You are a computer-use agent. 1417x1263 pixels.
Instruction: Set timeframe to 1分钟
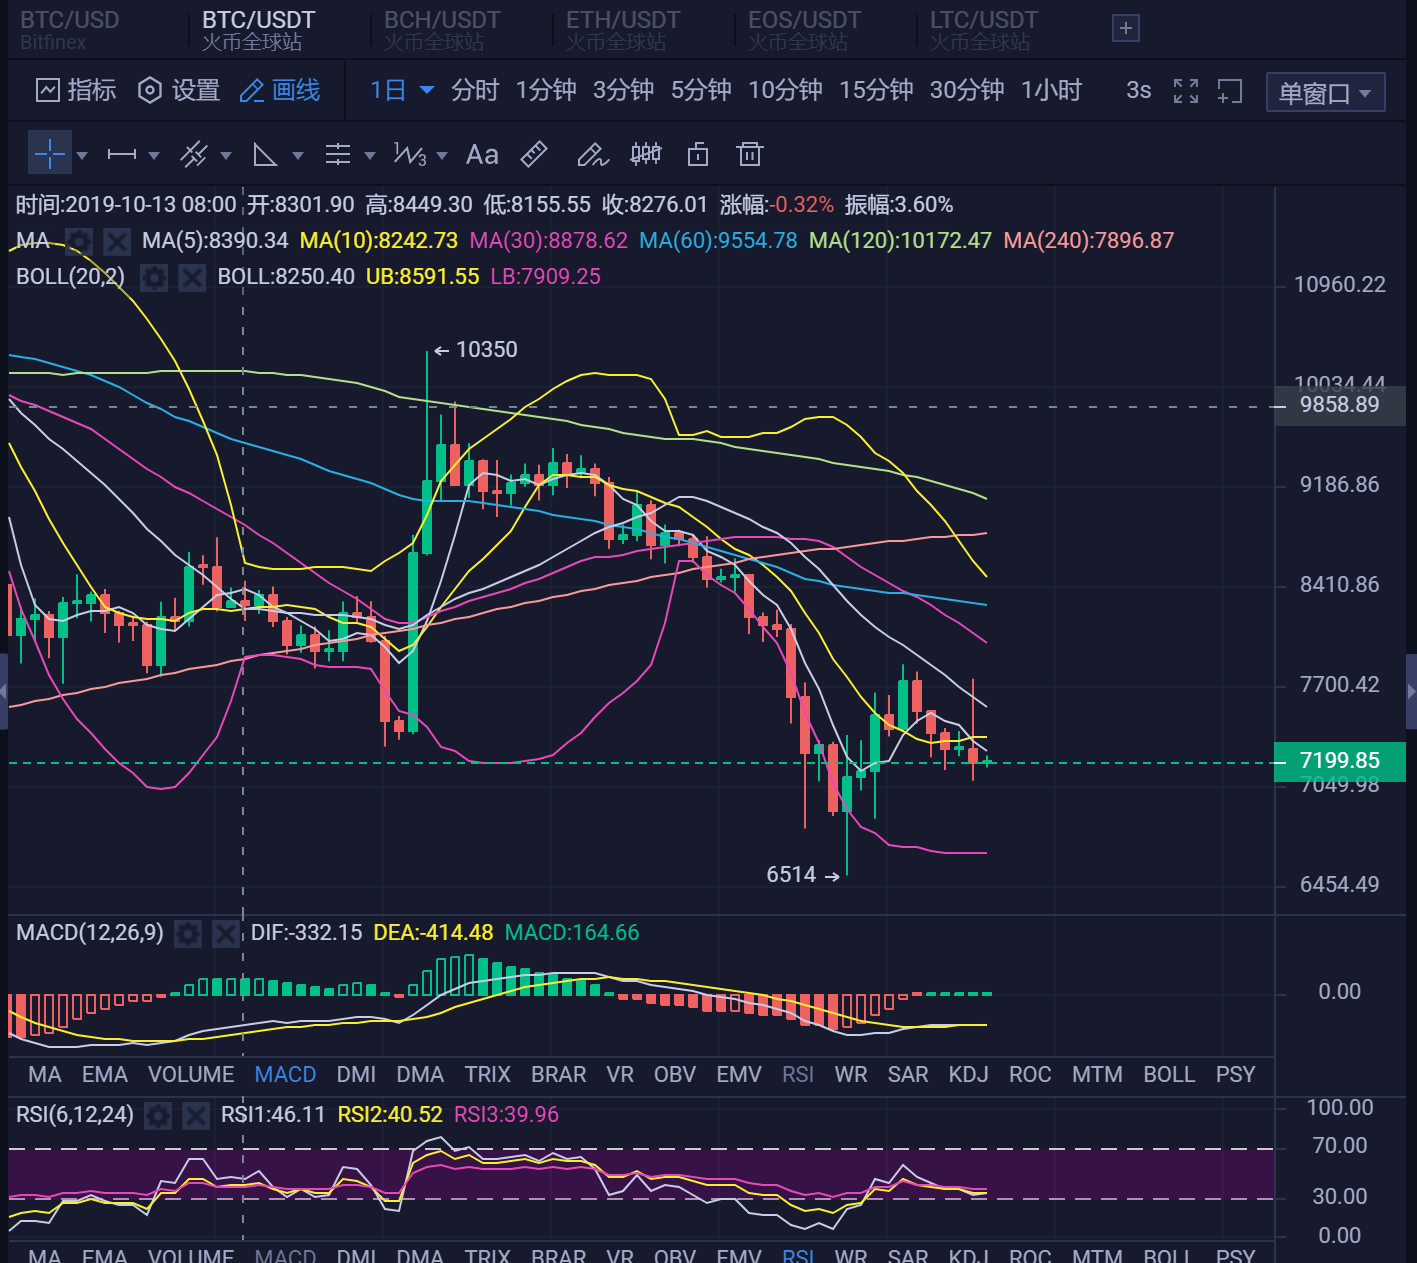point(546,91)
